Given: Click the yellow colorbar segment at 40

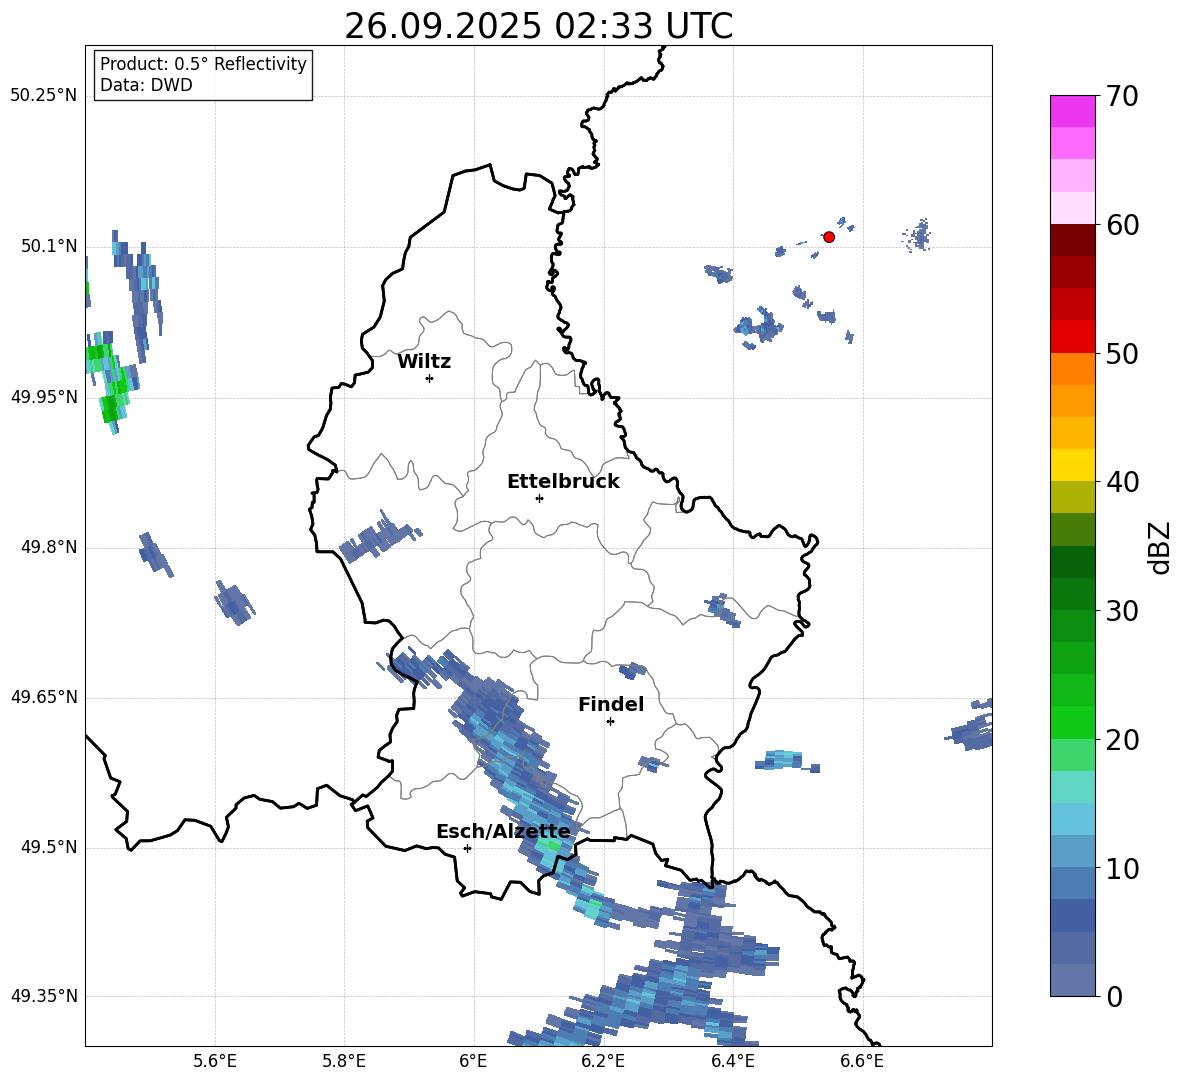Looking at the screenshot, I should coord(1072,465).
